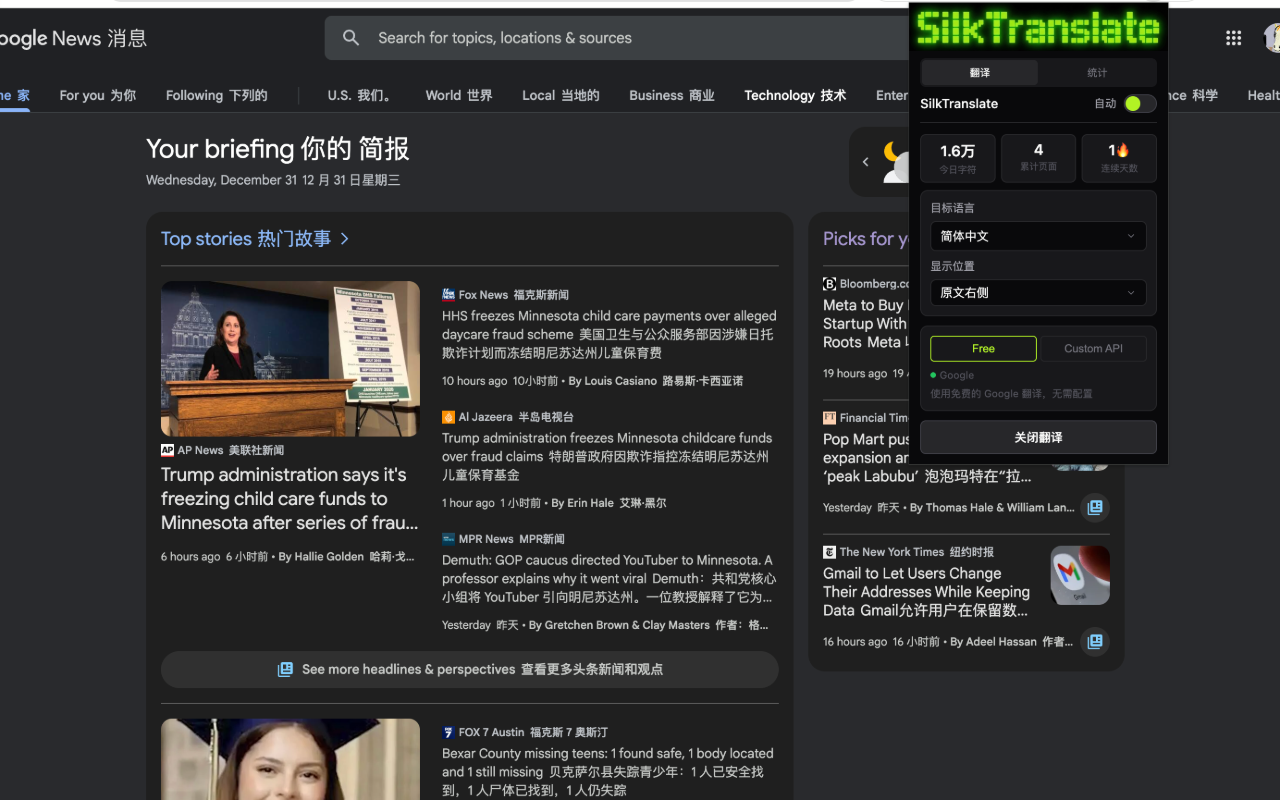Click the 连续天数 streak flame card
Screen dimensions: 1280x800
click(x=1118, y=158)
